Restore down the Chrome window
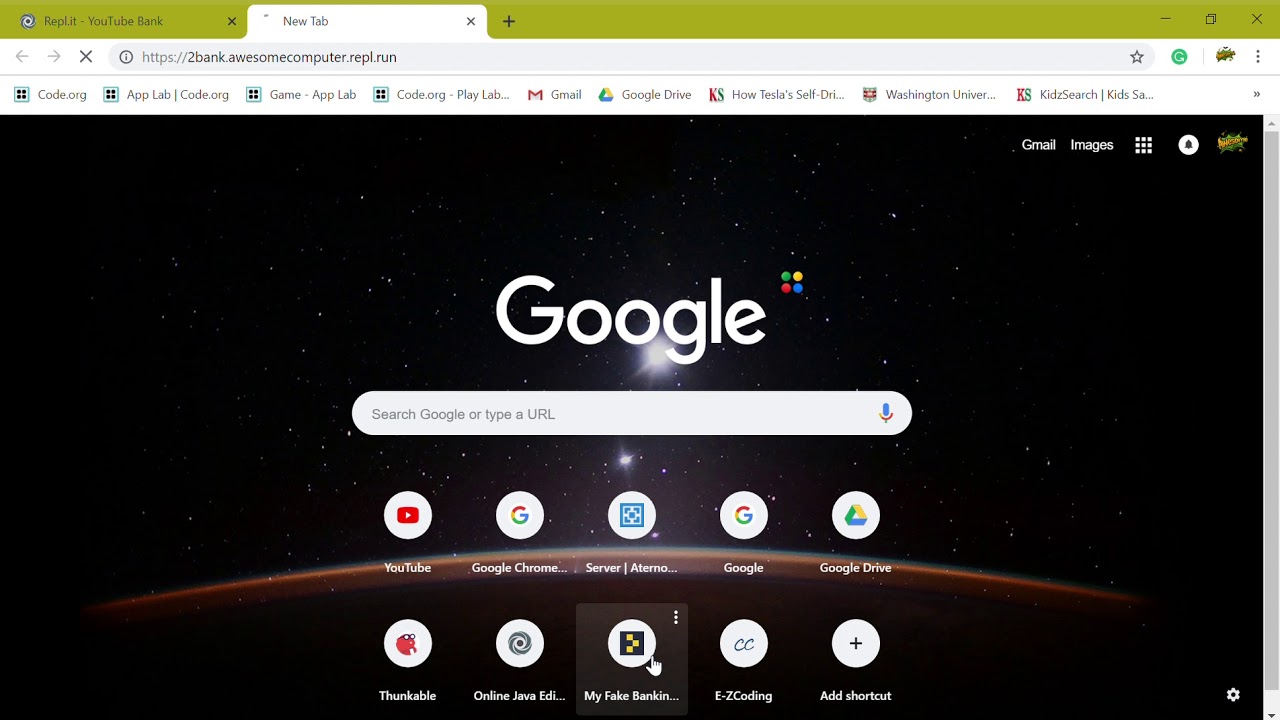1280x720 pixels. point(1211,19)
